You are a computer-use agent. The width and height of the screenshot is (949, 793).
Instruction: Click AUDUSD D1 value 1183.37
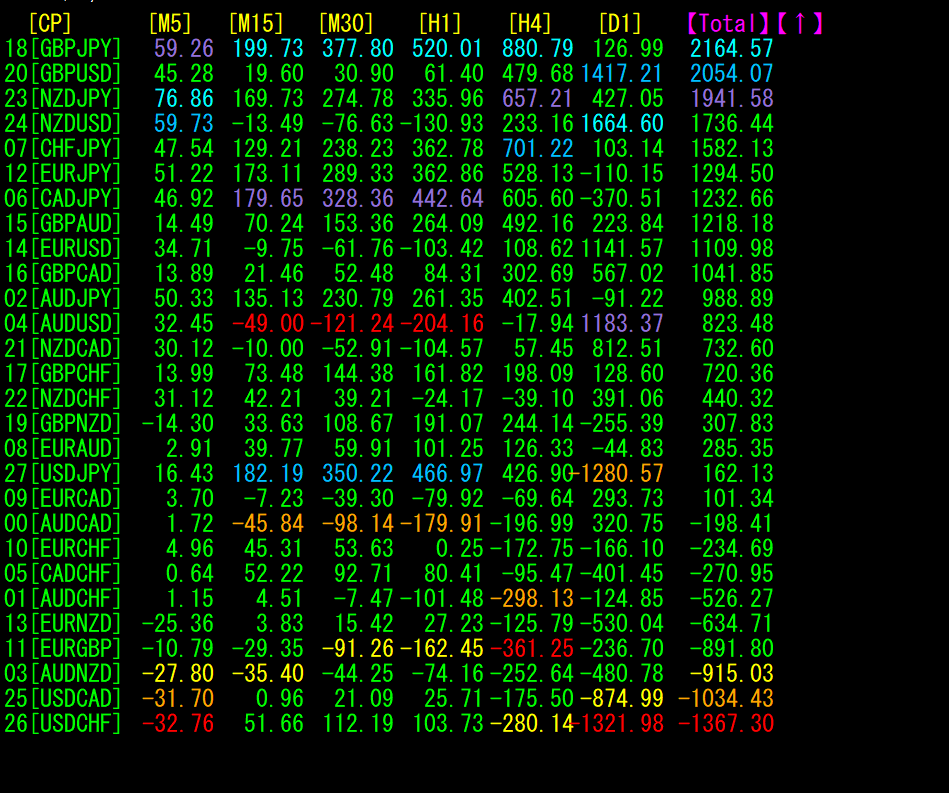[622, 323]
